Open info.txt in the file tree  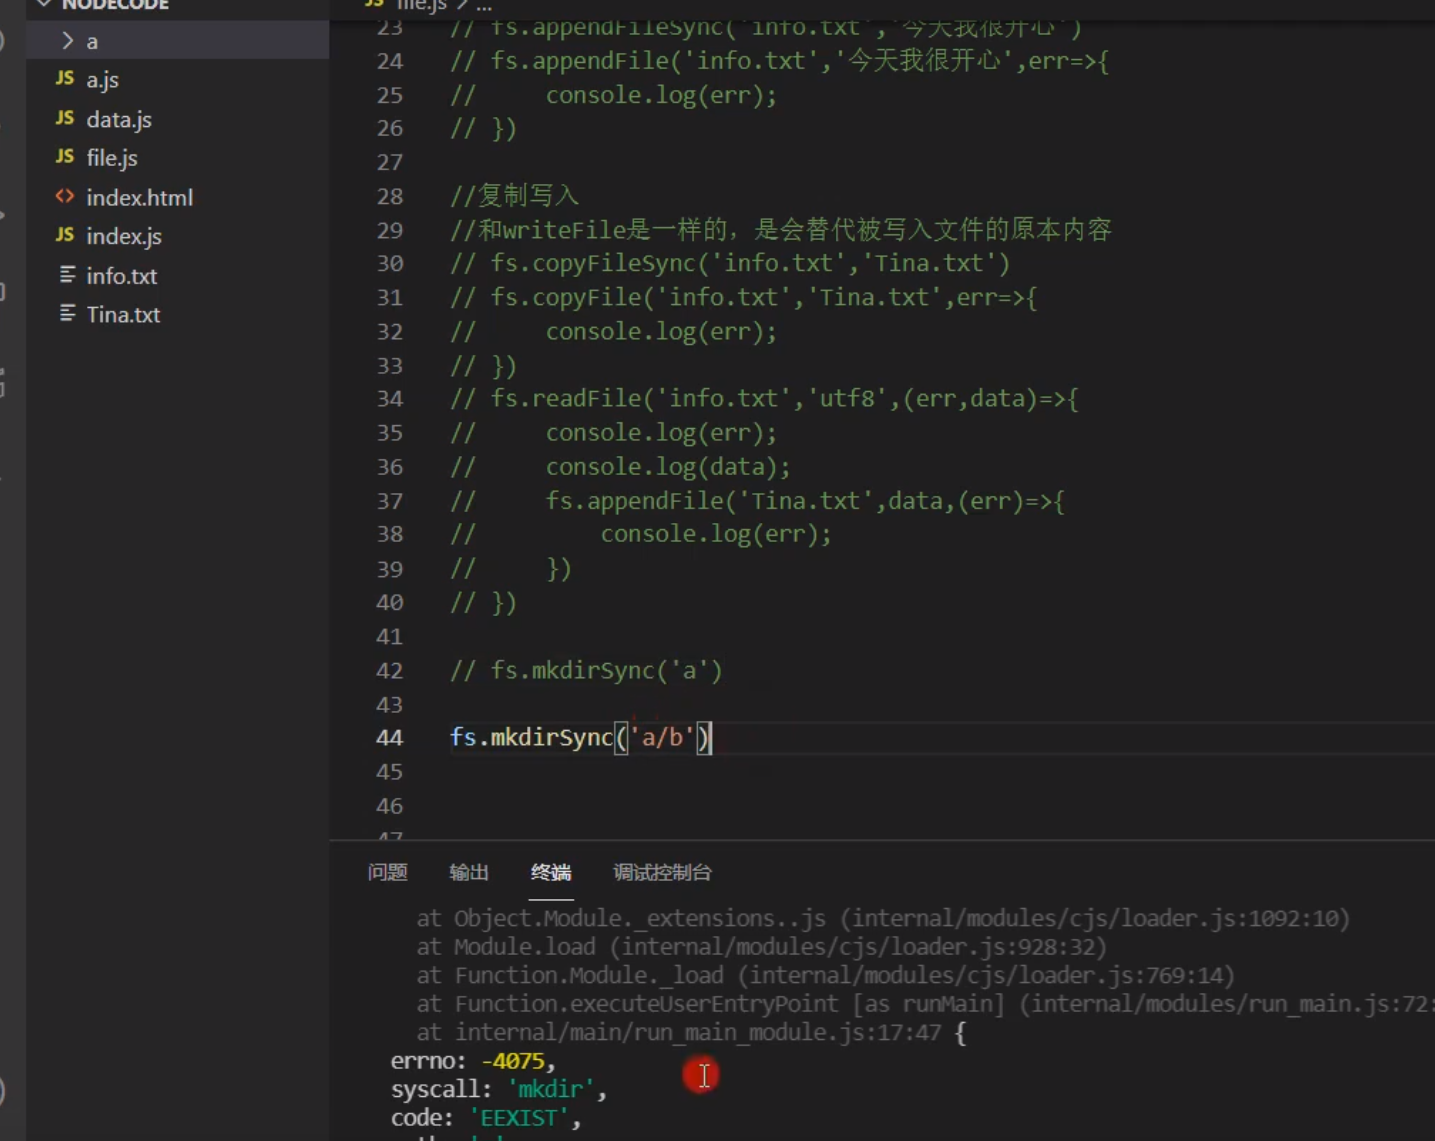(x=121, y=275)
